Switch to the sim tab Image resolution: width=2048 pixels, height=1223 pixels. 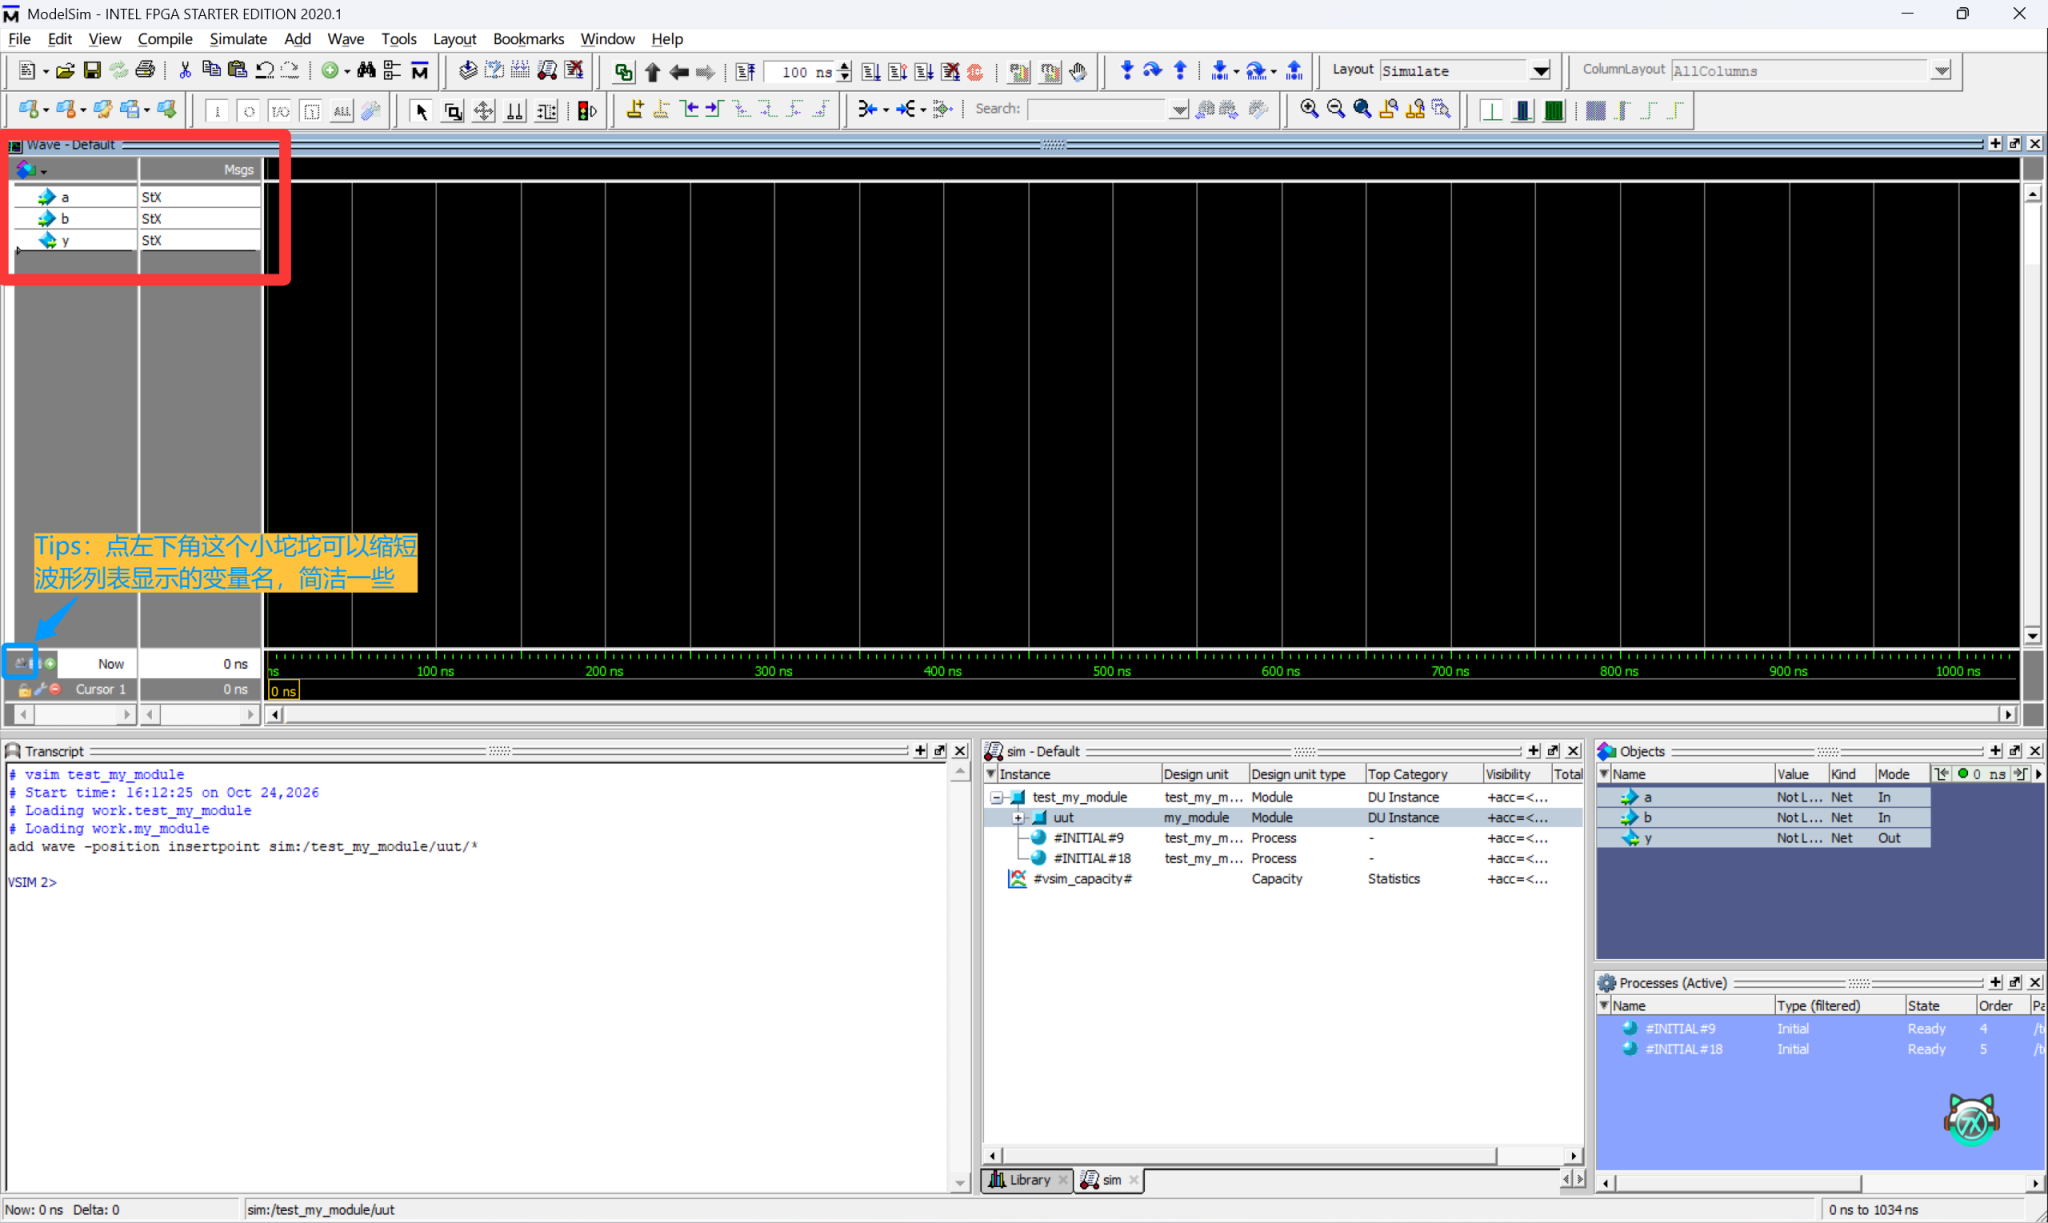1110,1180
